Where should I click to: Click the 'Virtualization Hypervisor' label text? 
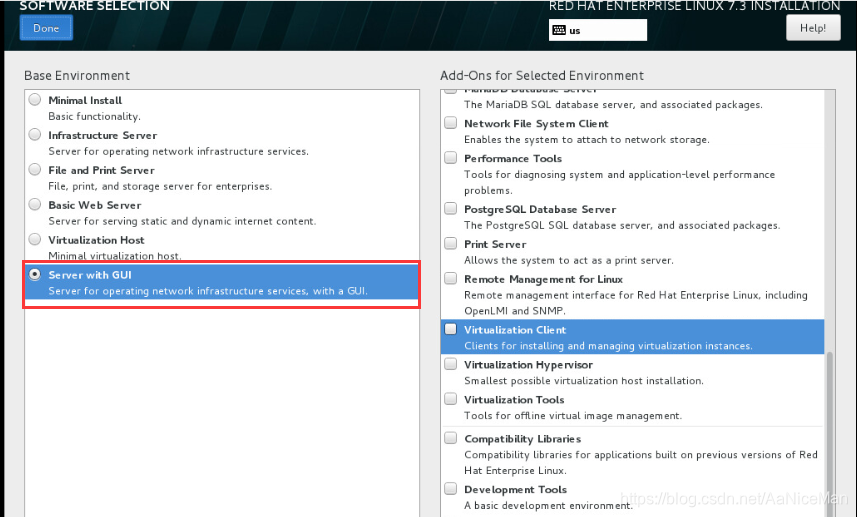(529, 365)
